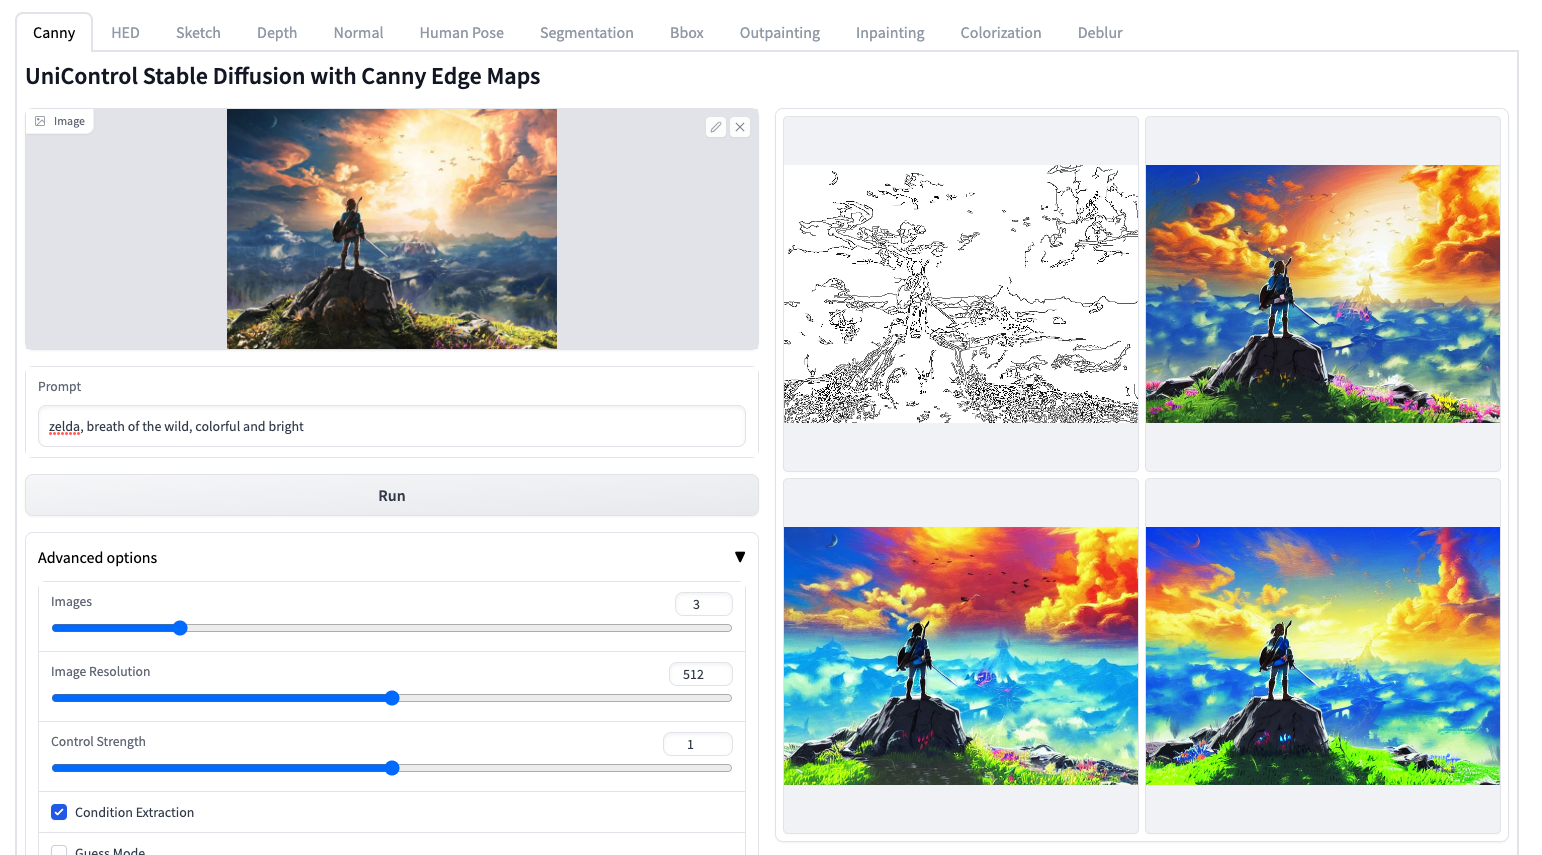Select the Inpainting tab
Viewport: 1542px width, 855px height.
889,33
